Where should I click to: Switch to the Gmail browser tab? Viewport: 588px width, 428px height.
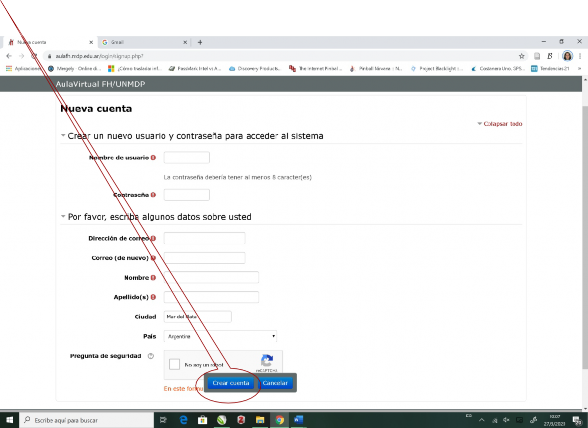144,42
